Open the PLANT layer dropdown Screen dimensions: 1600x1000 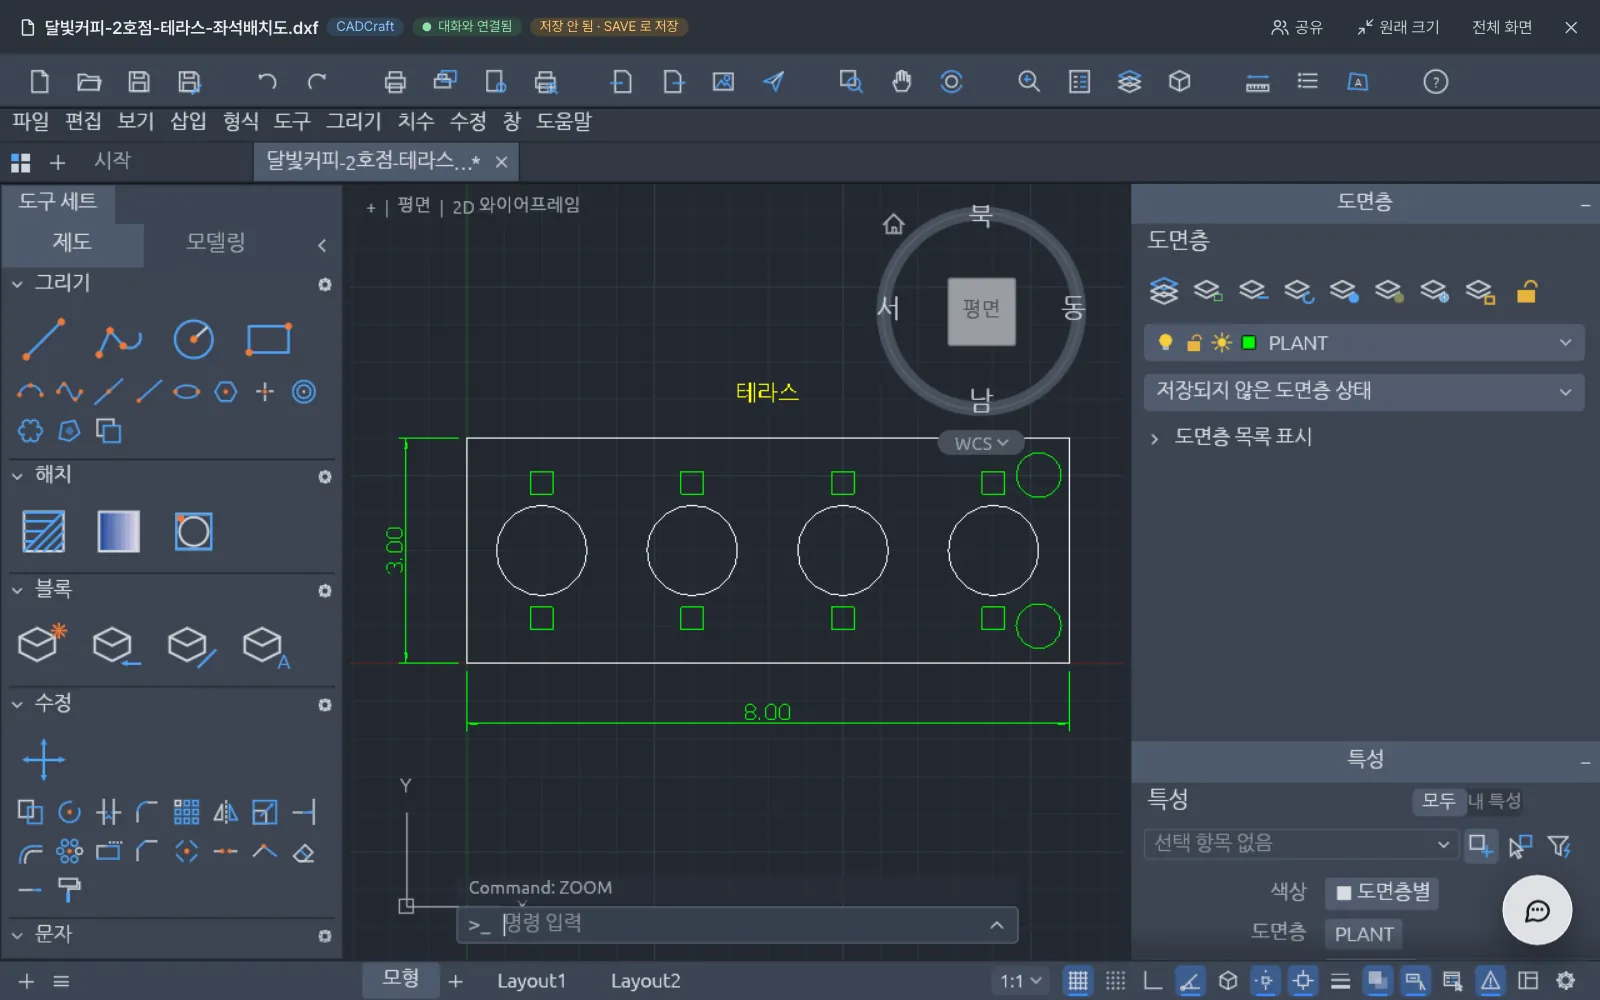(1364, 343)
